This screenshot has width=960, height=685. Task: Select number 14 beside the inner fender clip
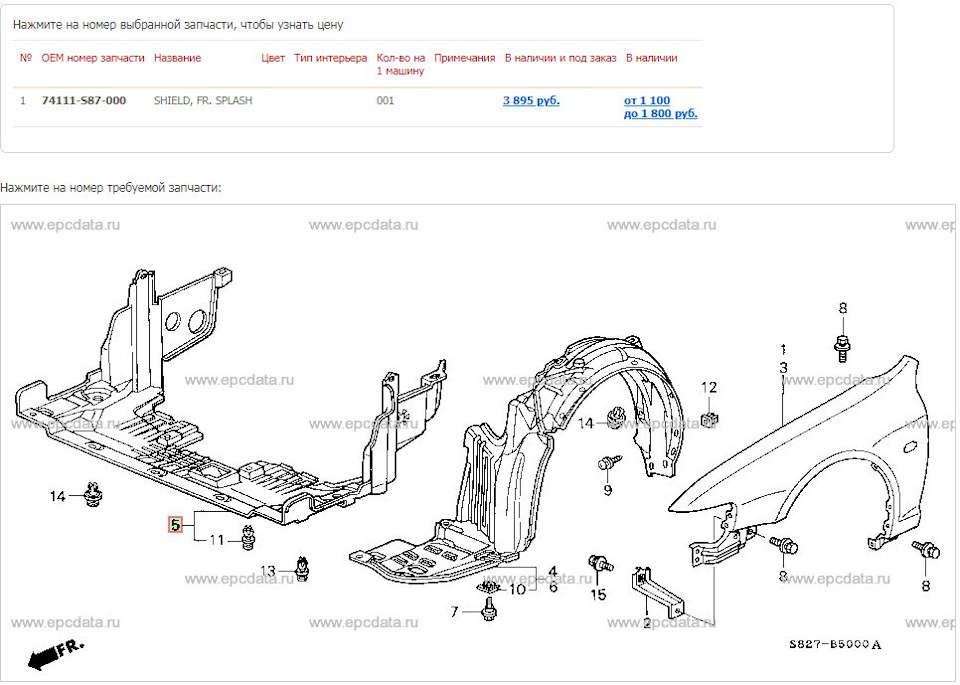(x=586, y=423)
